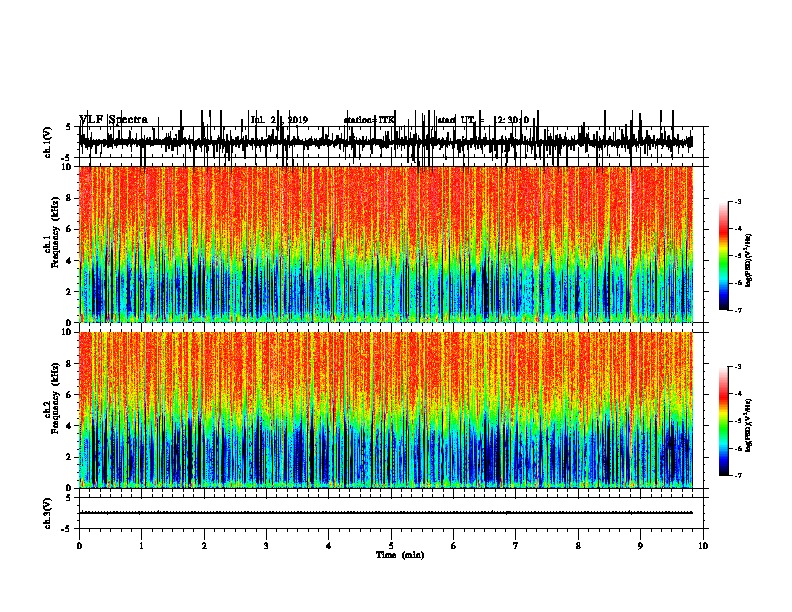Click the 'station=ITK' header label
The image size is (792, 612).
[369, 120]
